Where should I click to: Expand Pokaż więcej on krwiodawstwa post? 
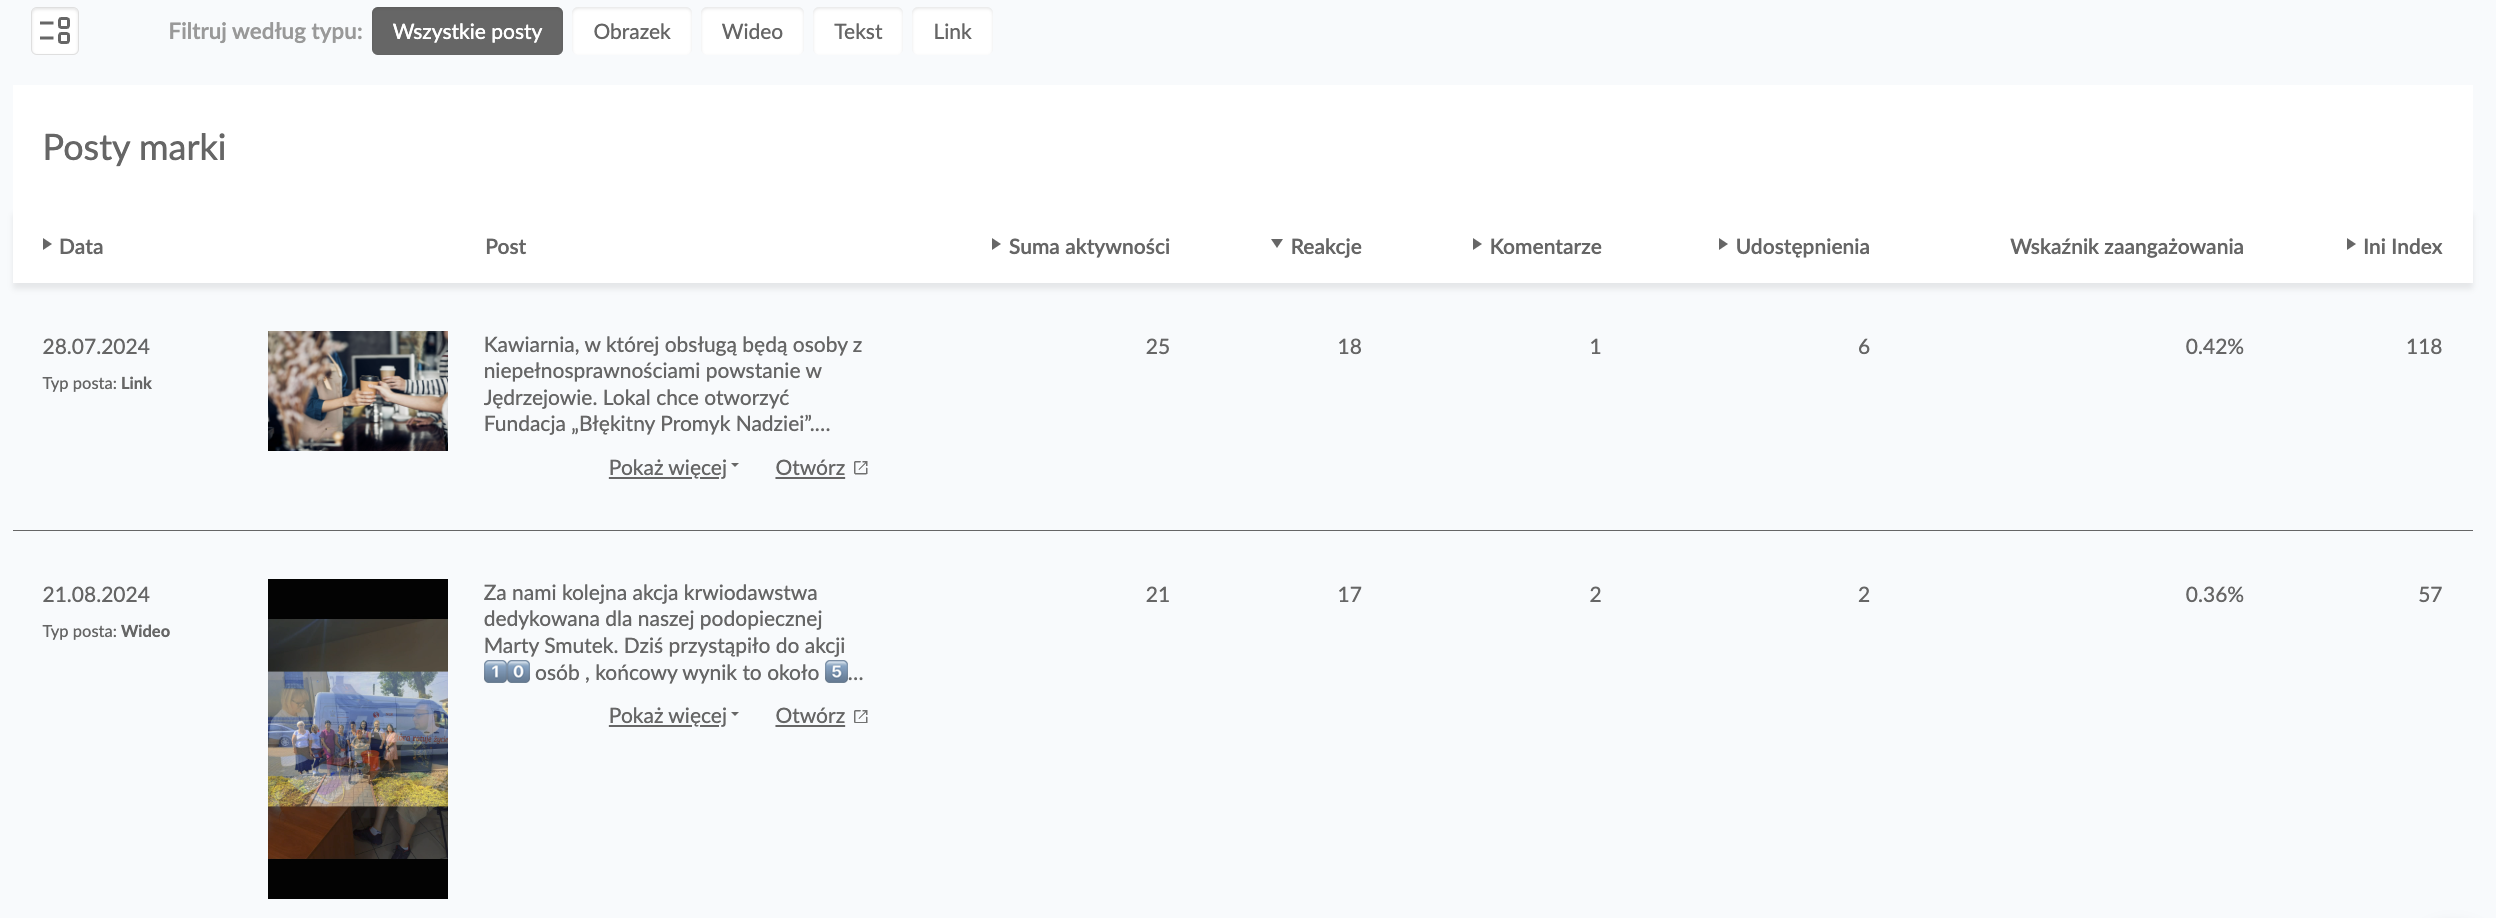672,716
